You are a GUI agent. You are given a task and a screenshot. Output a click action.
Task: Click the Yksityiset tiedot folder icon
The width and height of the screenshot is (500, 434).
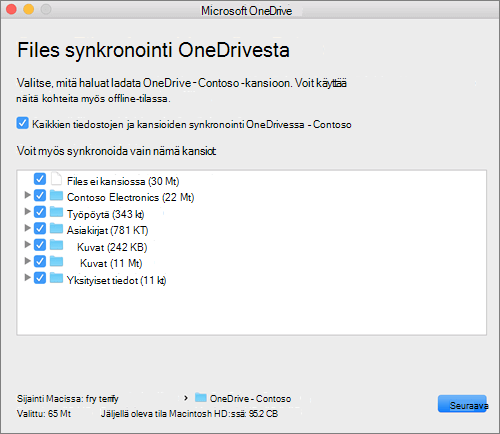56,278
